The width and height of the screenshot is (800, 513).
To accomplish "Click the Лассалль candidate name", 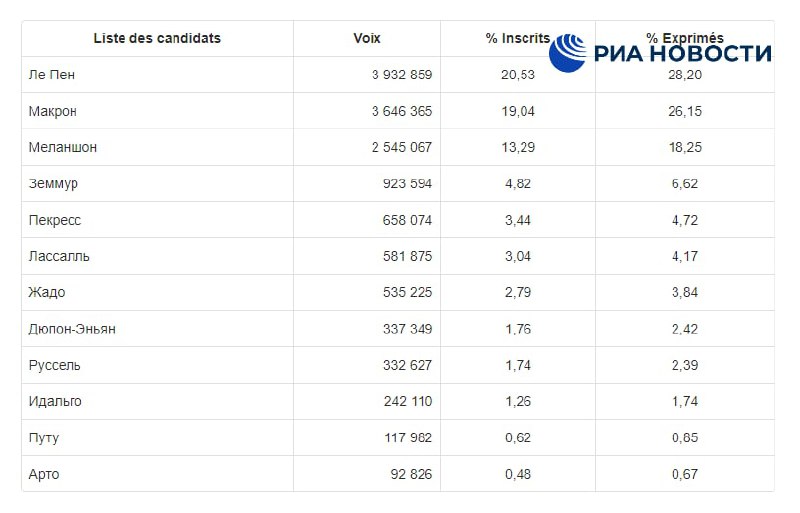I will pos(59,256).
